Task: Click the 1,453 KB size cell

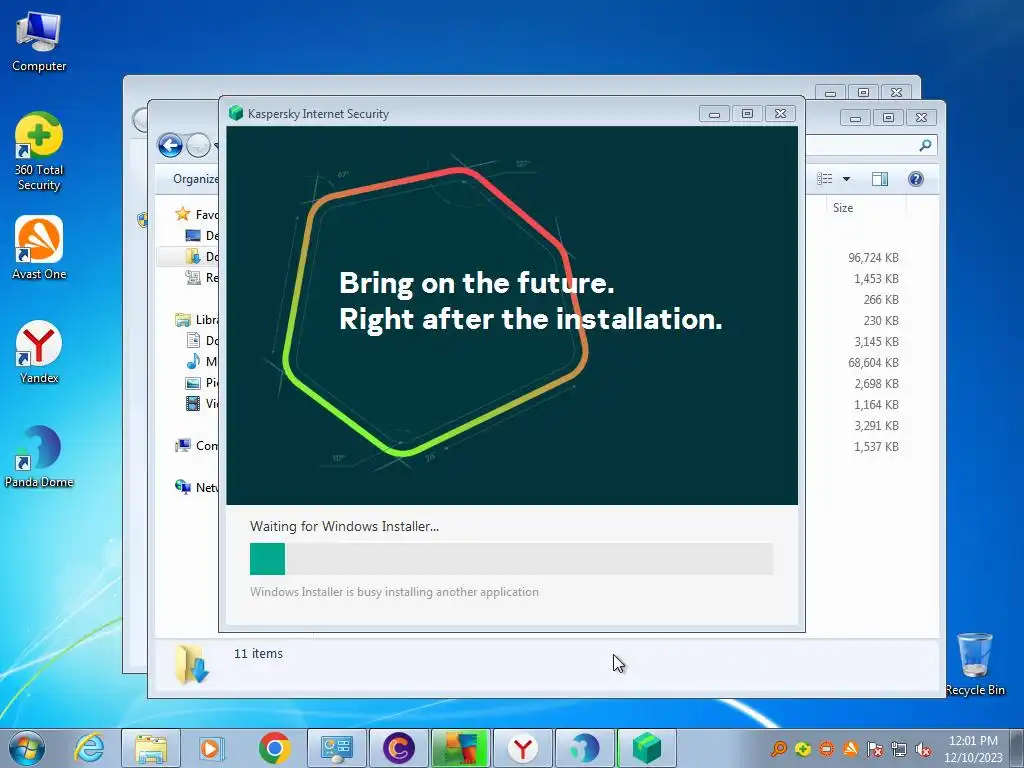Action: (x=876, y=279)
